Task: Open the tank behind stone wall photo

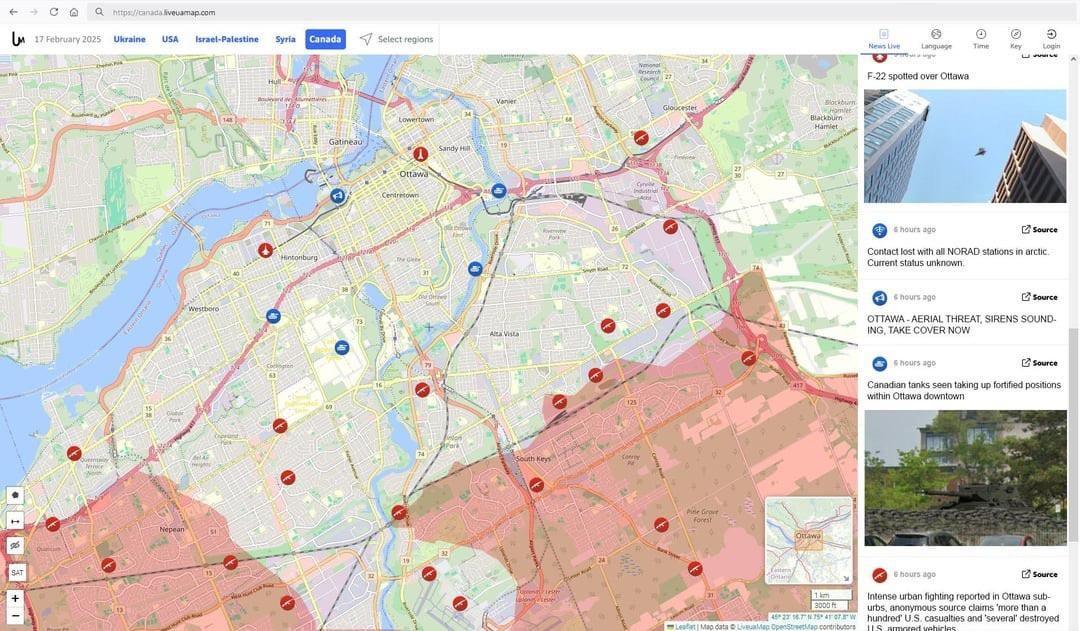Action: 965,478
